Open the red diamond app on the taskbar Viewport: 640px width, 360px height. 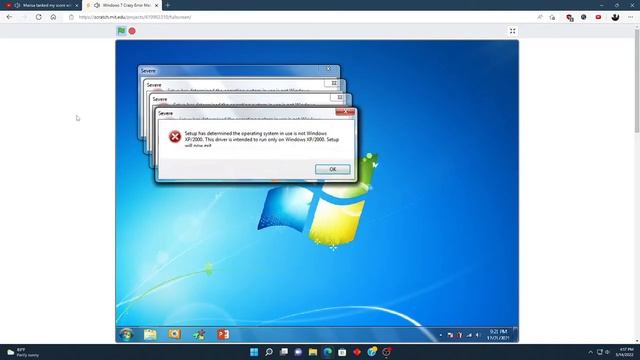coord(357,352)
